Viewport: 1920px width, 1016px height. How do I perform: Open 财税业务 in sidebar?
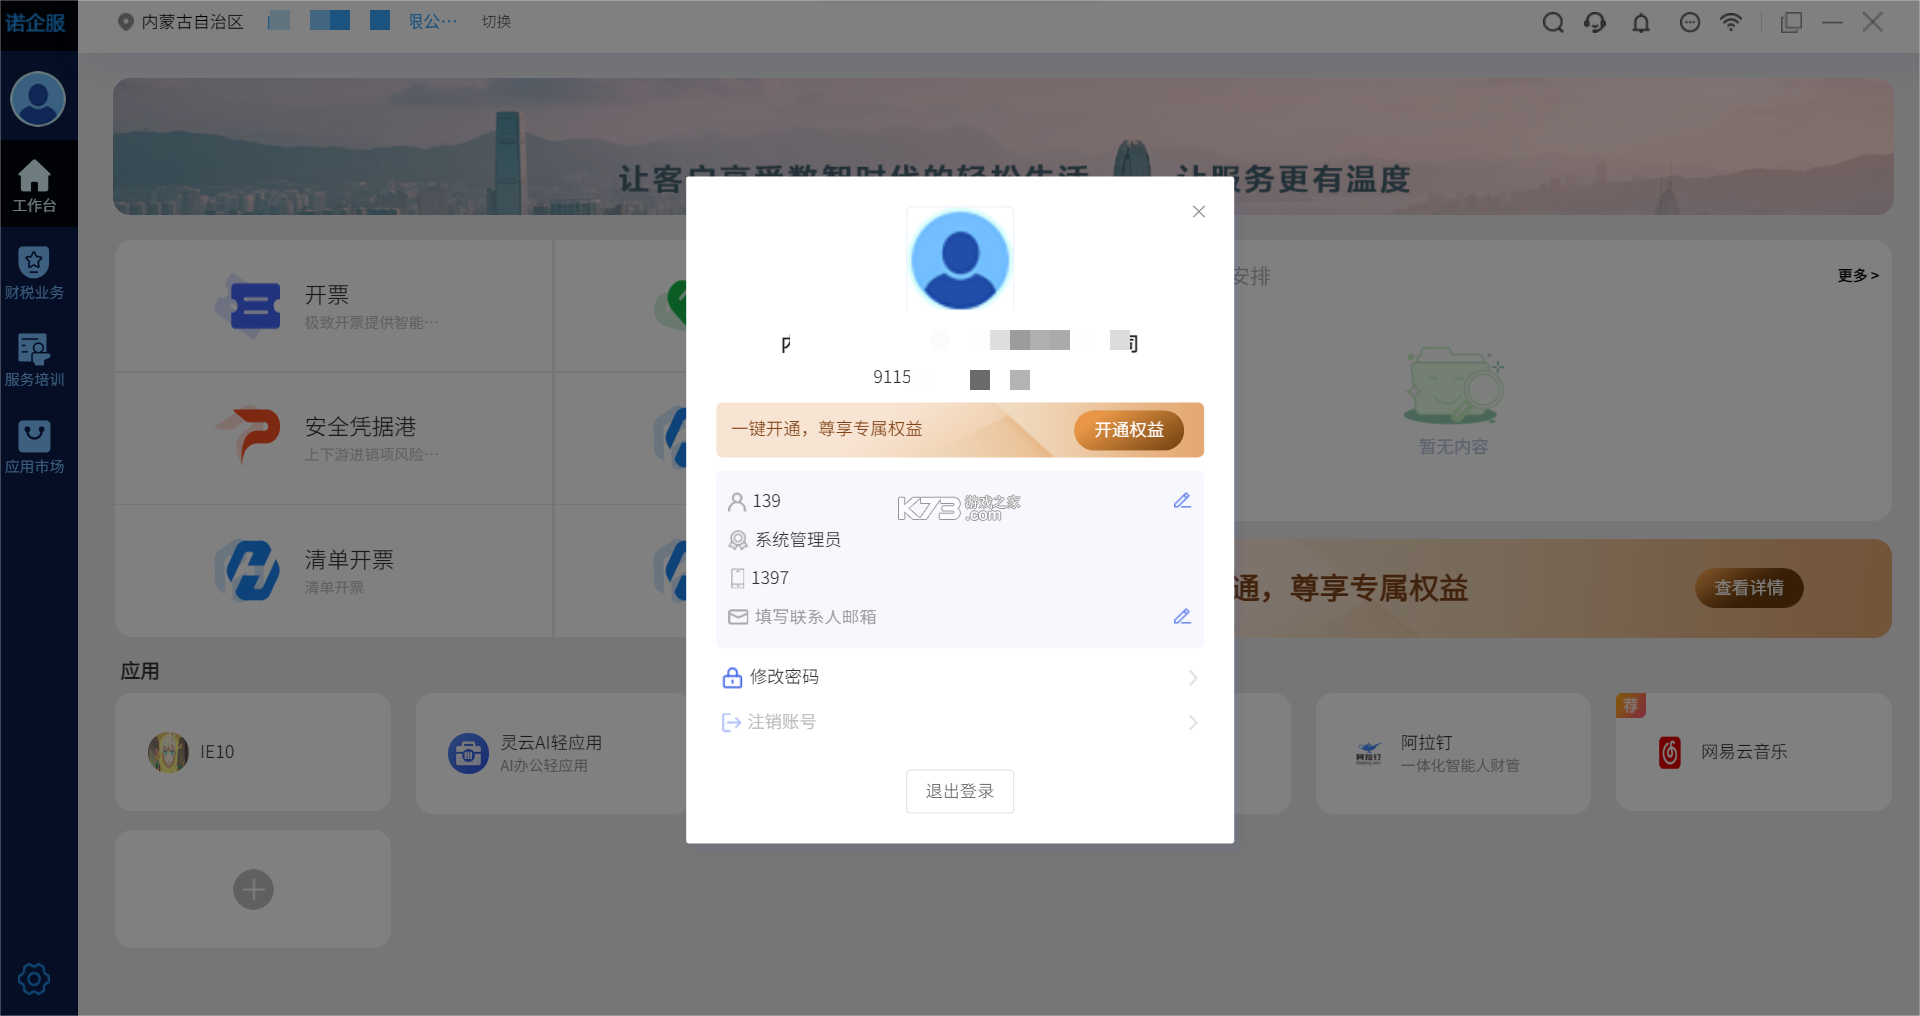click(35, 273)
